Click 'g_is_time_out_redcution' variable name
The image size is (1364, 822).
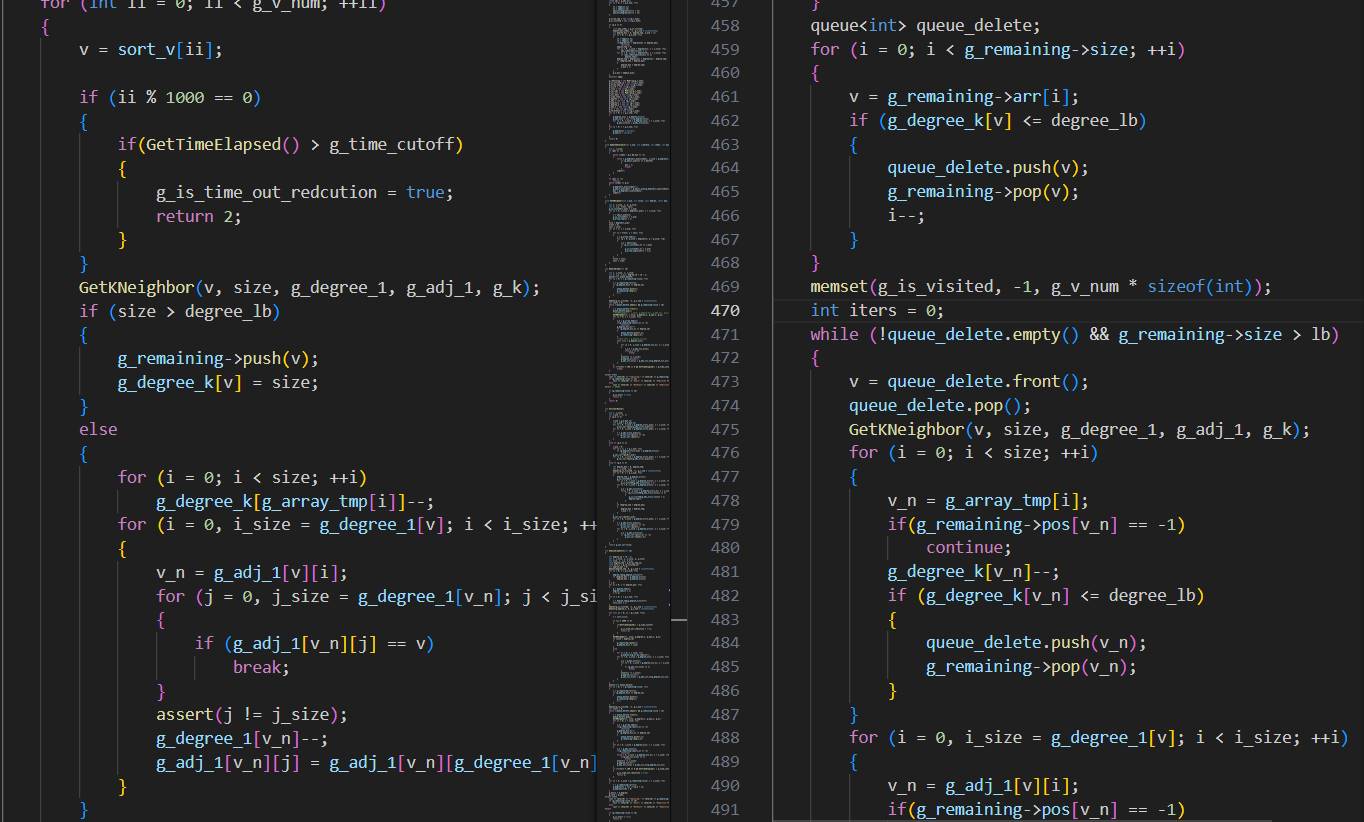[266, 192]
